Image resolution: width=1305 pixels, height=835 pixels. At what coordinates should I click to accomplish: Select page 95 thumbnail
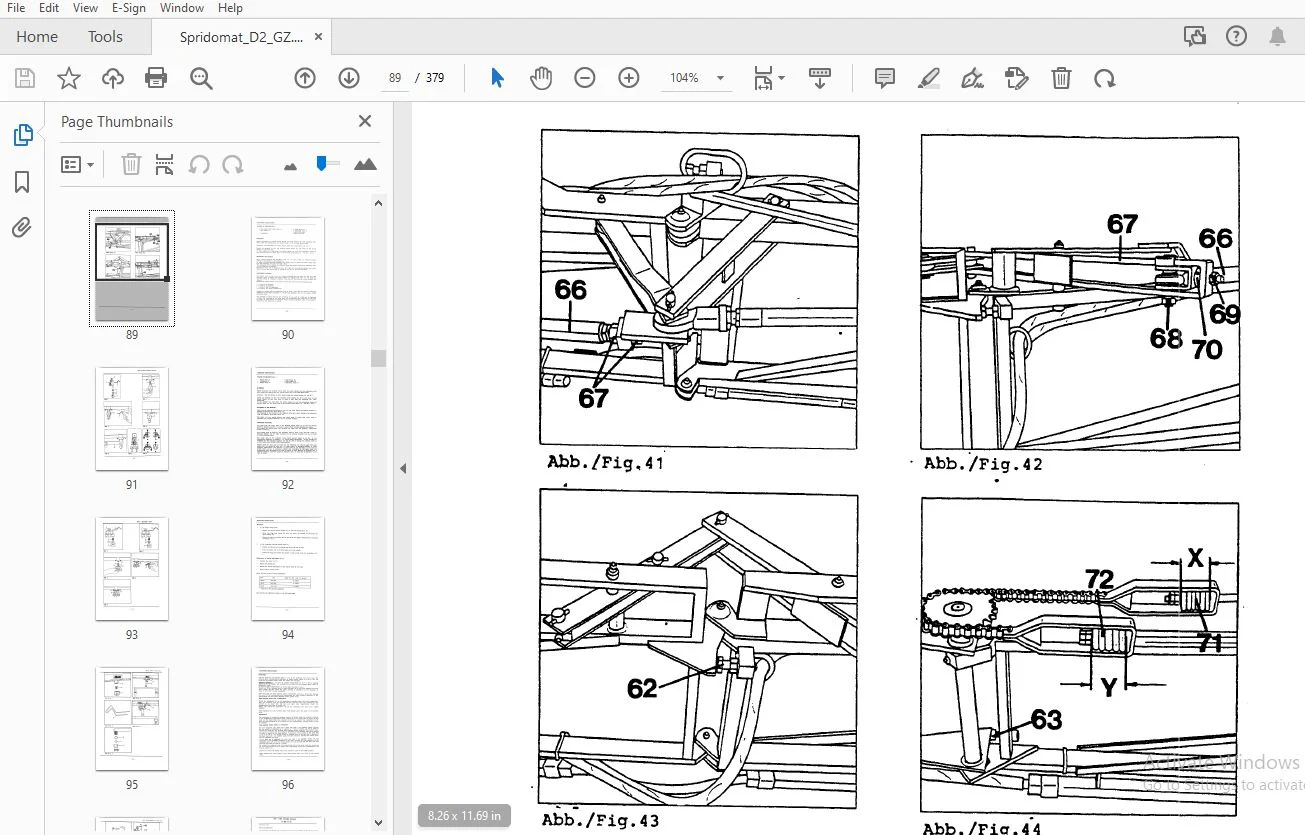click(132, 719)
